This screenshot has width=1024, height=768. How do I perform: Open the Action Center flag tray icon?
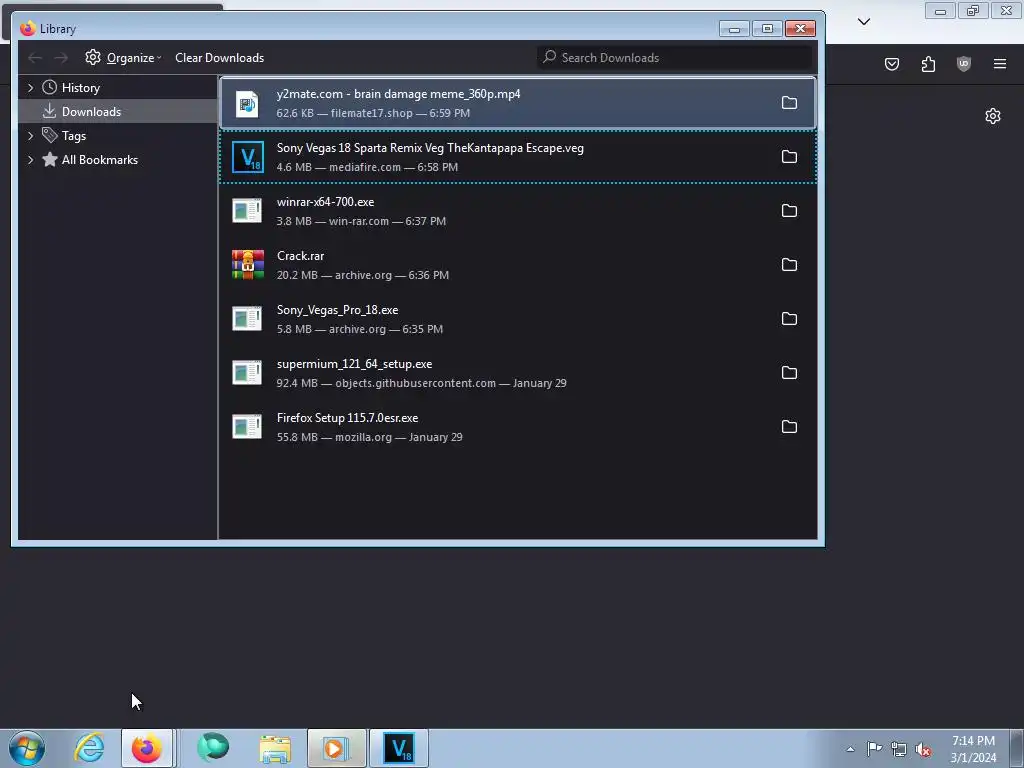(x=874, y=749)
